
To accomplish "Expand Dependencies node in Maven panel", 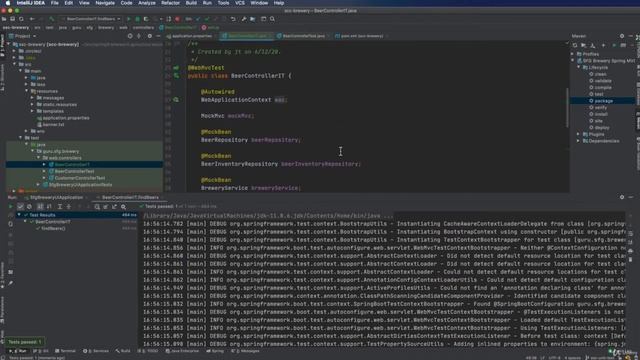I will coord(578,141).
